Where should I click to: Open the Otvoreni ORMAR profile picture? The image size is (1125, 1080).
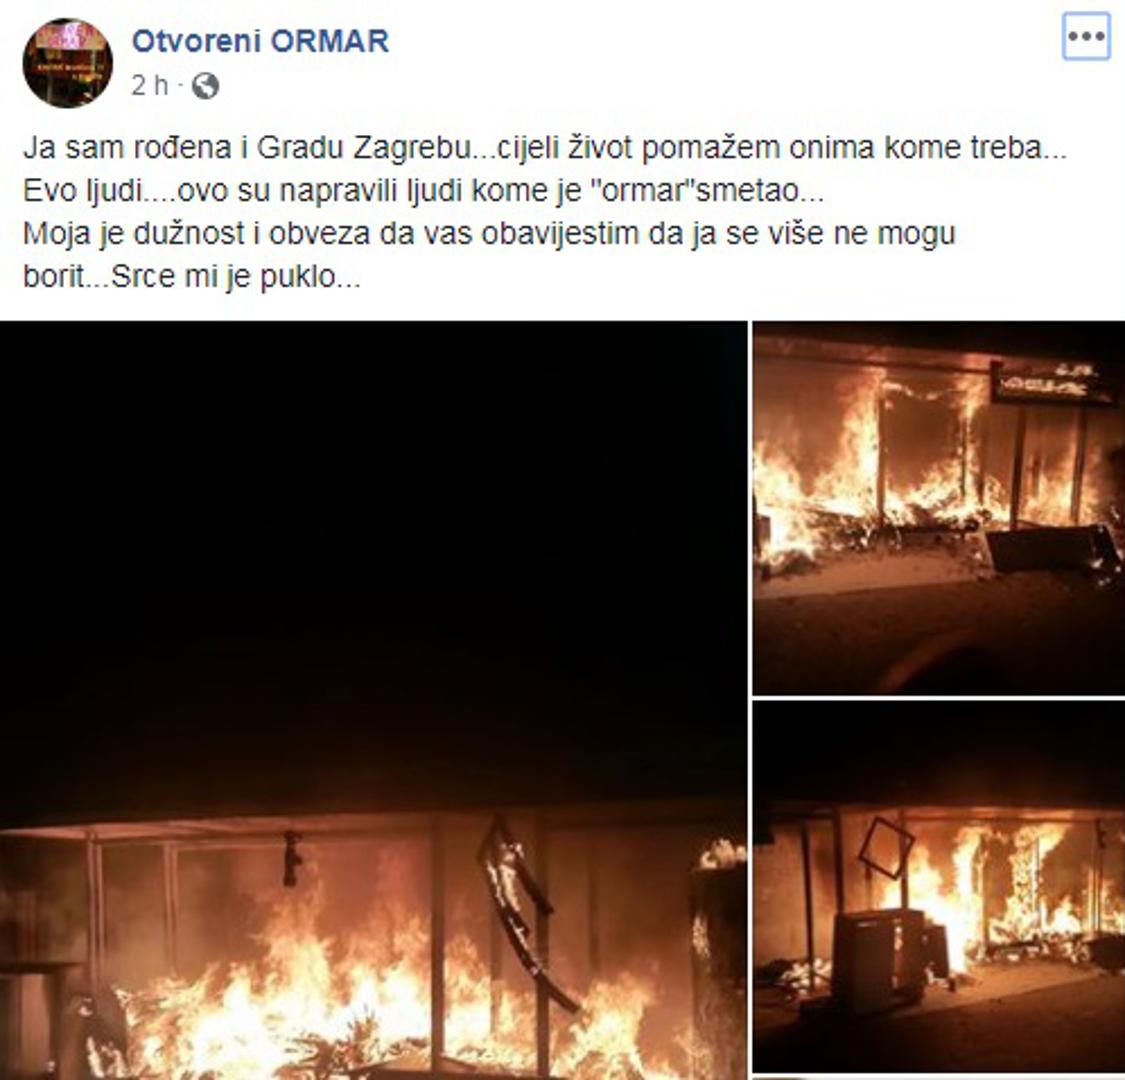(67, 63)
